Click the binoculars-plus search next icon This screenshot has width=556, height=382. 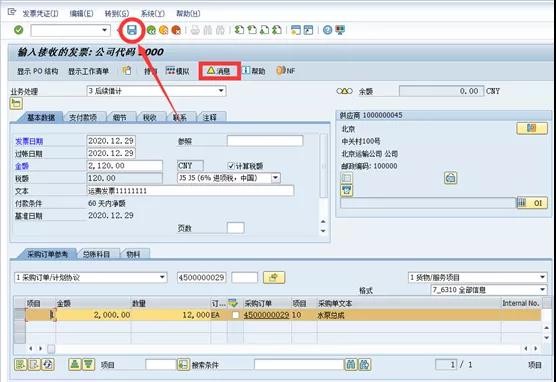[365, 364]
